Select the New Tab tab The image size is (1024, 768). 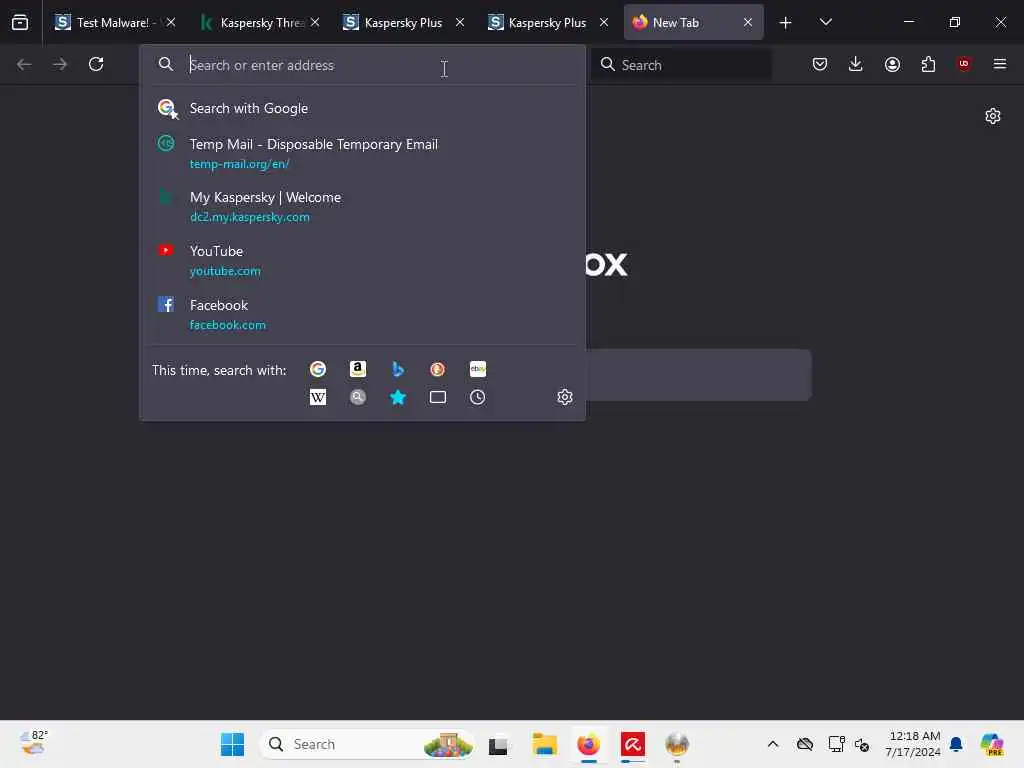coord(684,22)
